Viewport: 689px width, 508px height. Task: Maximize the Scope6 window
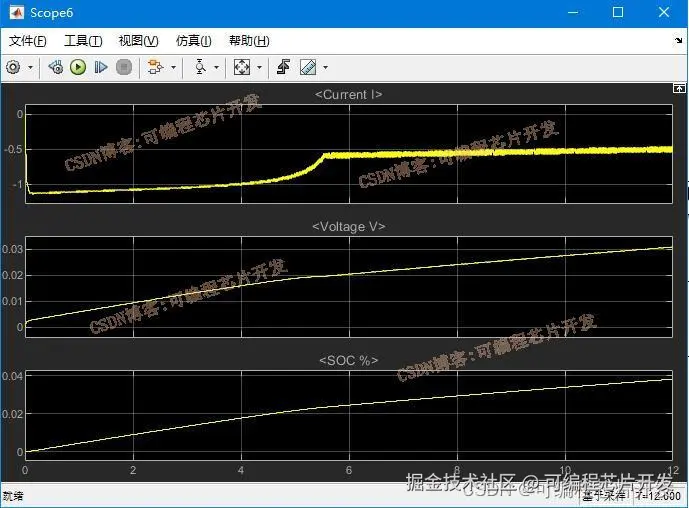coord(618,12)
